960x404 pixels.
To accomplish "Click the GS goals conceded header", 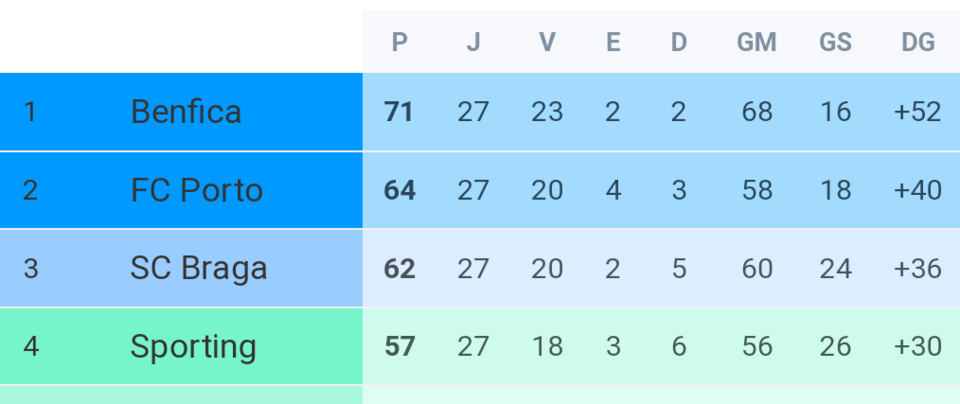I will point(835,42).
